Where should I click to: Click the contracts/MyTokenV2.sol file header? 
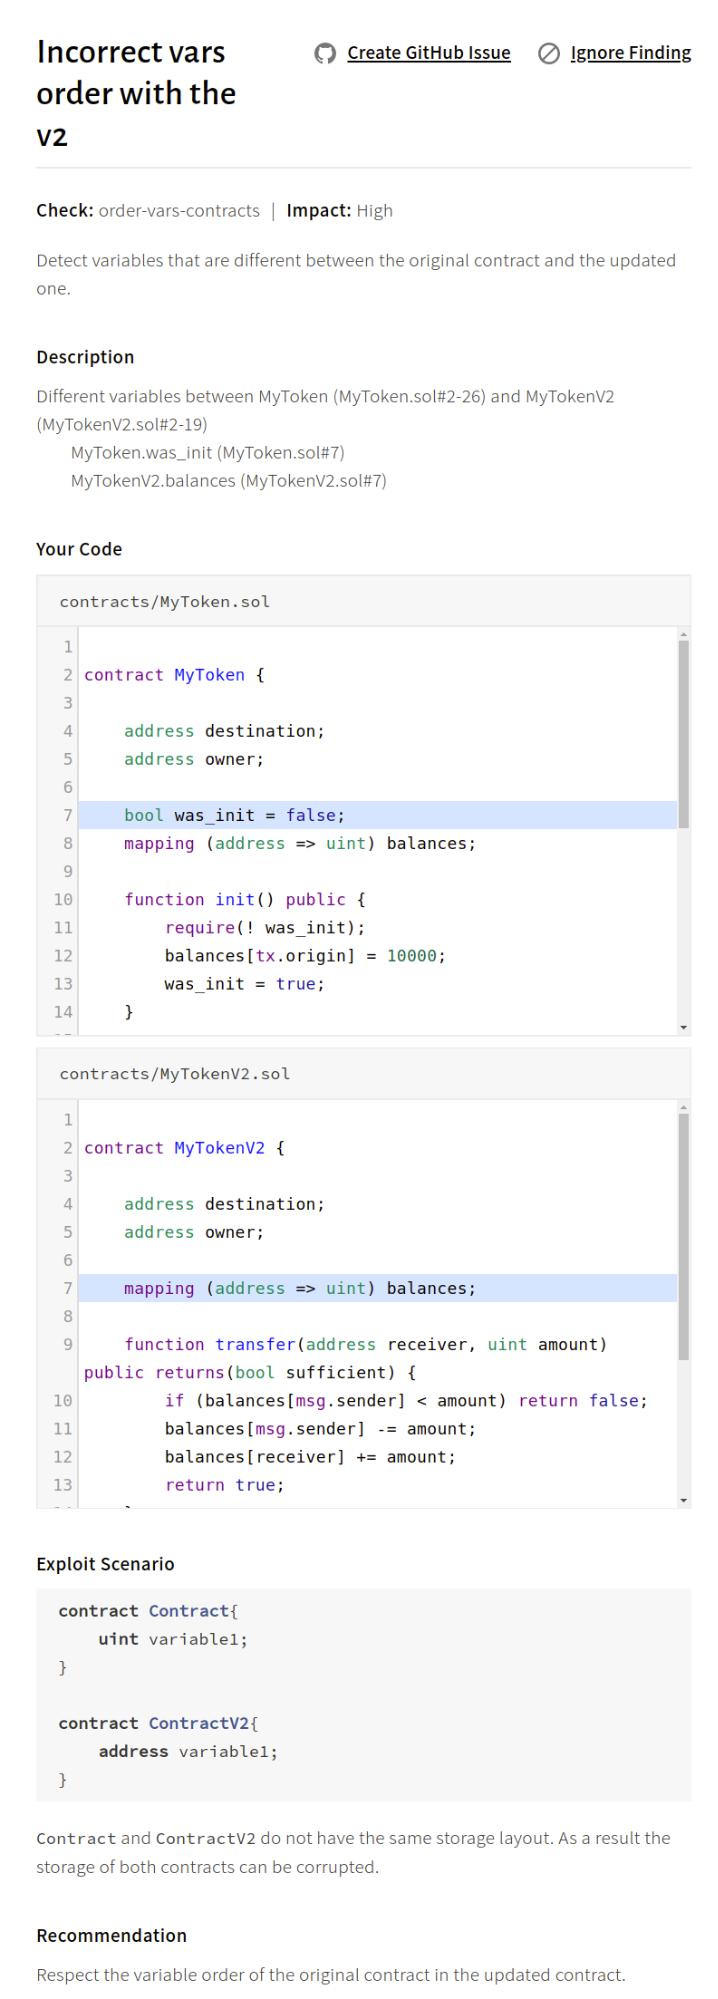tap(175, 1074)
